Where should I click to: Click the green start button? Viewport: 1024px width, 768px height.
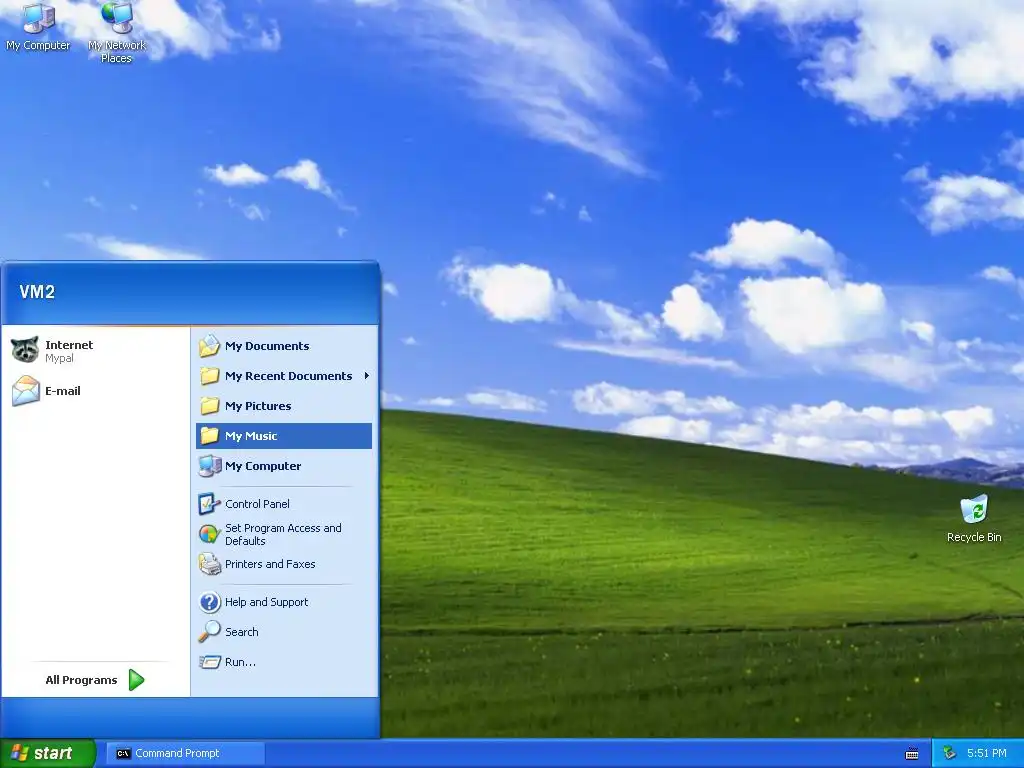click(x=48, y=753)
